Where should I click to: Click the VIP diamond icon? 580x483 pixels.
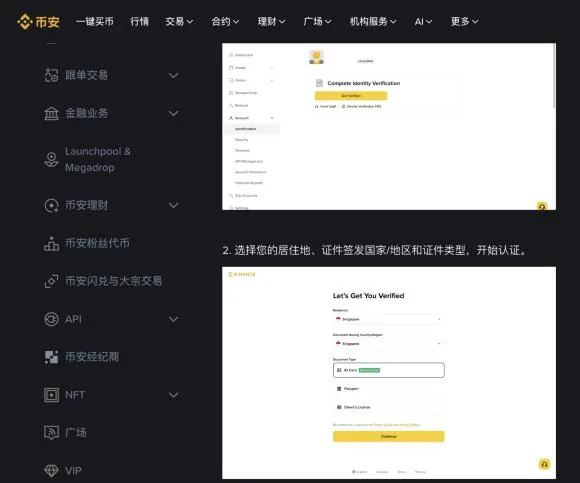(51, 471)
